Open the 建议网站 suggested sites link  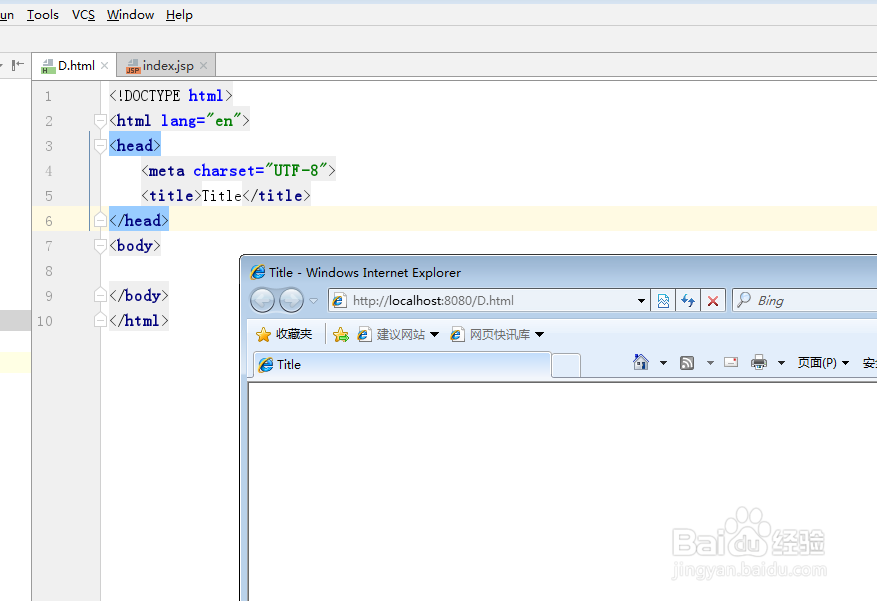pyautogui.click(x=392, y=334)
